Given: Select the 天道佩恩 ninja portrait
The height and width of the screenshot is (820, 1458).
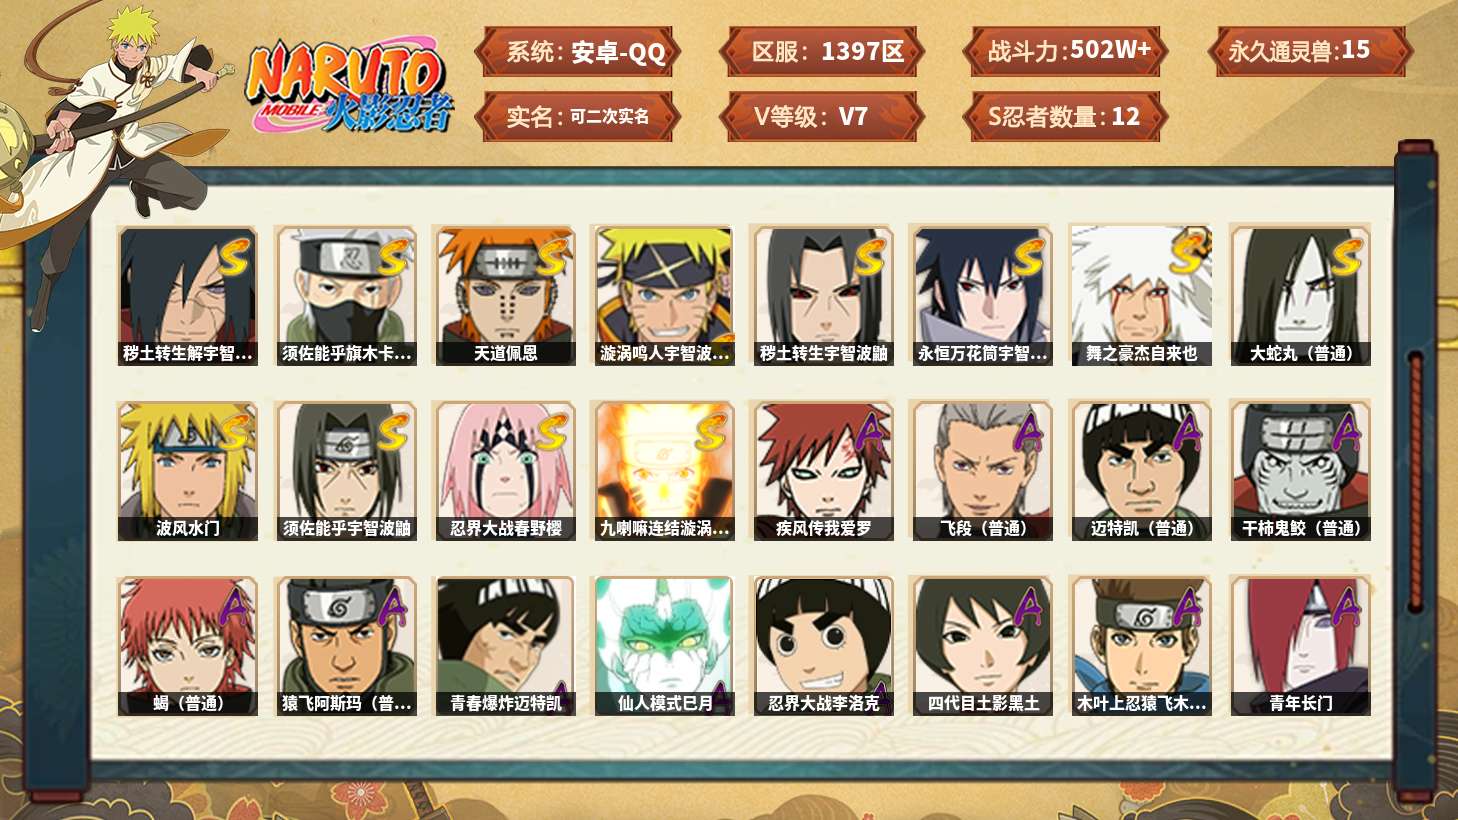Looking at the screenshot, I should coord(505,296).
